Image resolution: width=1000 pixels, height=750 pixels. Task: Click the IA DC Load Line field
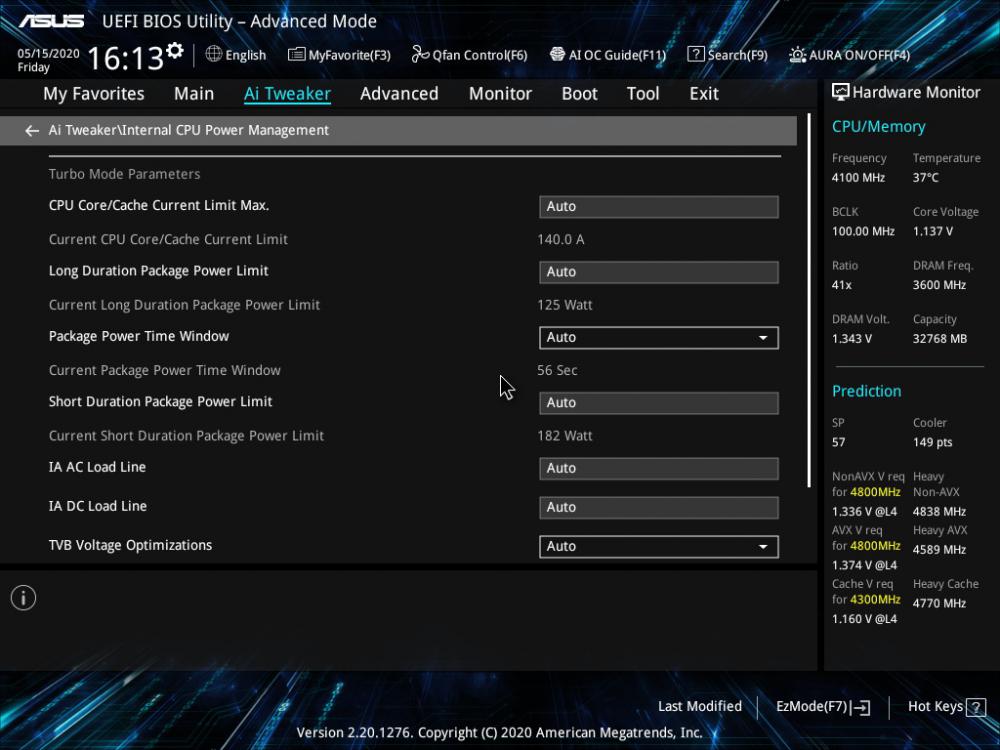point(659,508)
